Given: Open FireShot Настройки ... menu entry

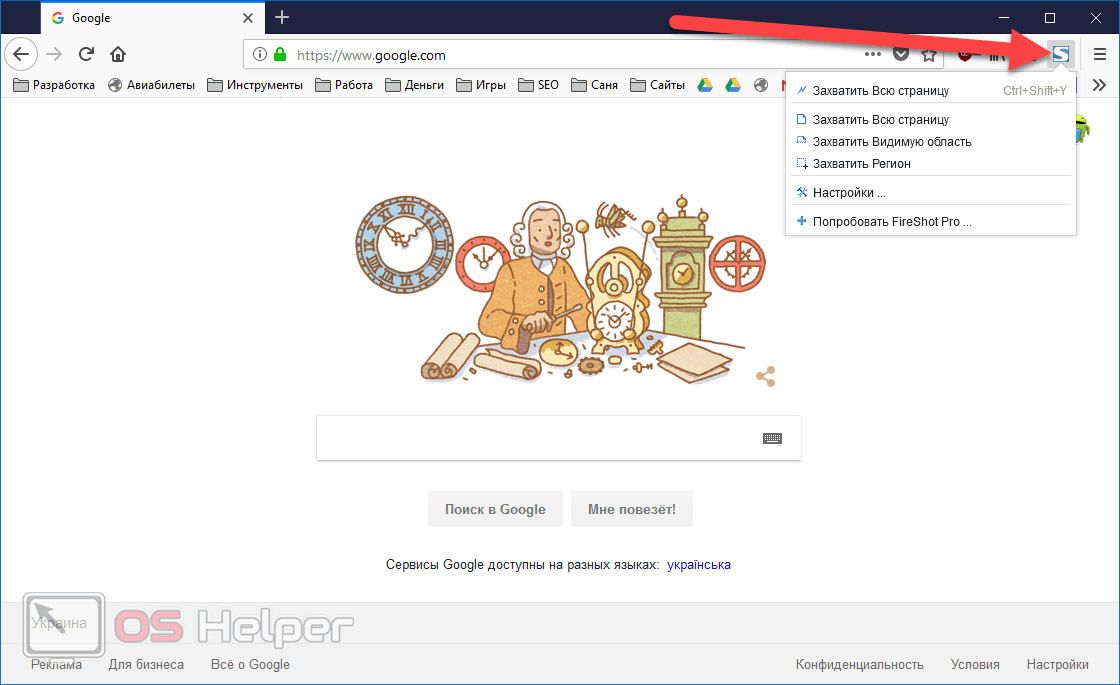Looking at the screenshot, I should click(x=931, y=193).
